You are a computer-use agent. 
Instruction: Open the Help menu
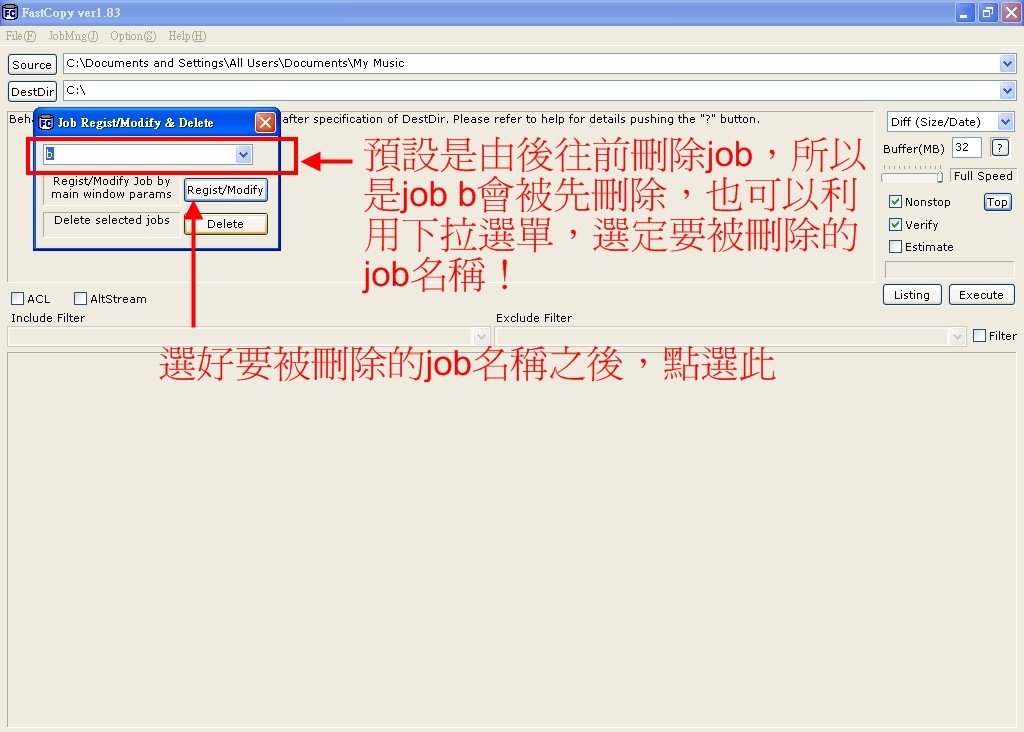coord(187,36)
